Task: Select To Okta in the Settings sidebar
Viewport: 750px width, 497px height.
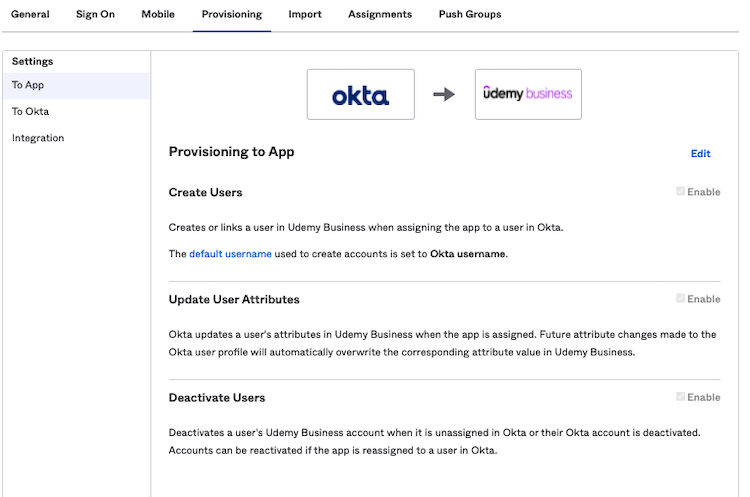Action: pos(31,112)
